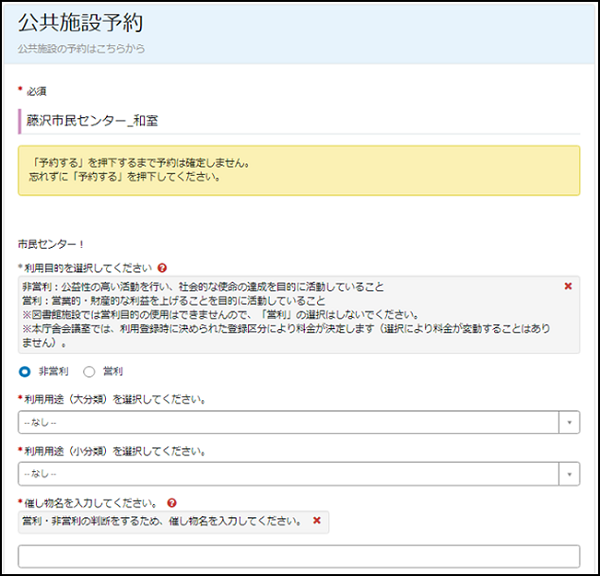The width and height of the screenshot is (600, 576).
Task: Click the 催し物名 text input field
Action: pyautogui.click(x=299, y=556)
